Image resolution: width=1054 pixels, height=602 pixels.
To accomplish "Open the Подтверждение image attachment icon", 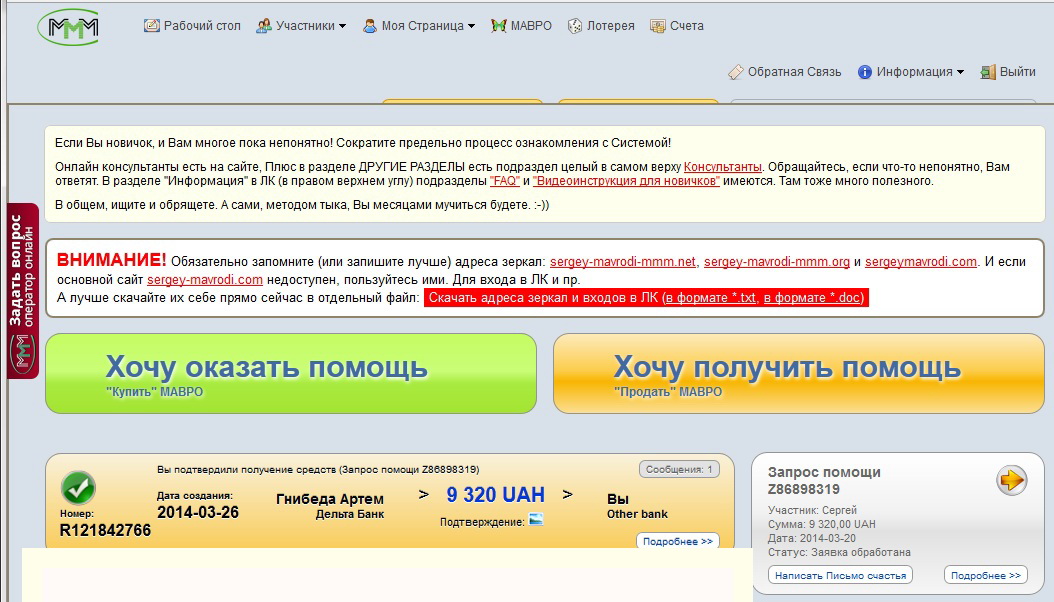I will click(536, 519).
